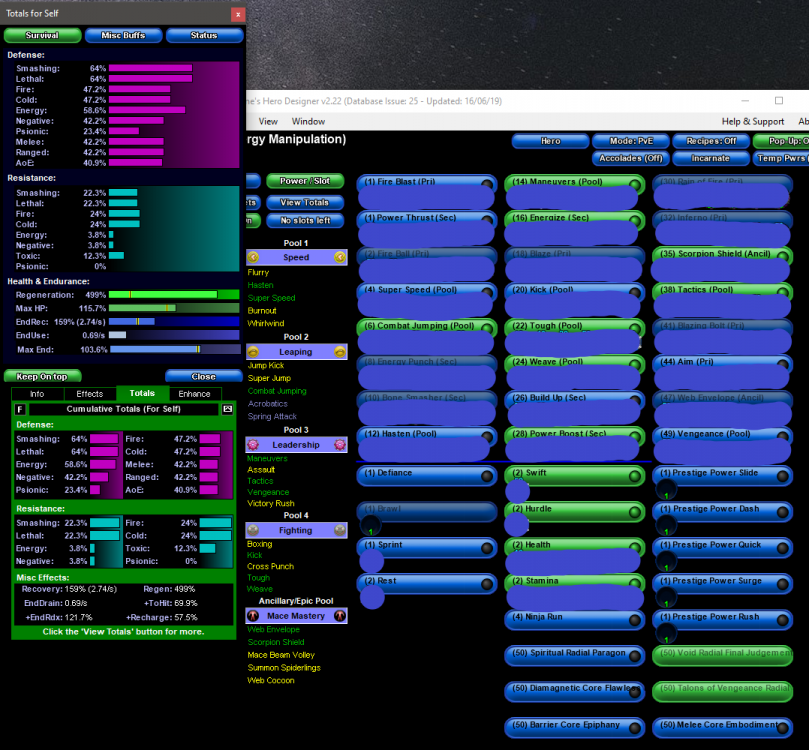Viewport: 809px width, 750px height.
Task: Click the Regeneration bar in Health & Endurance
Action: click(174, 295)
